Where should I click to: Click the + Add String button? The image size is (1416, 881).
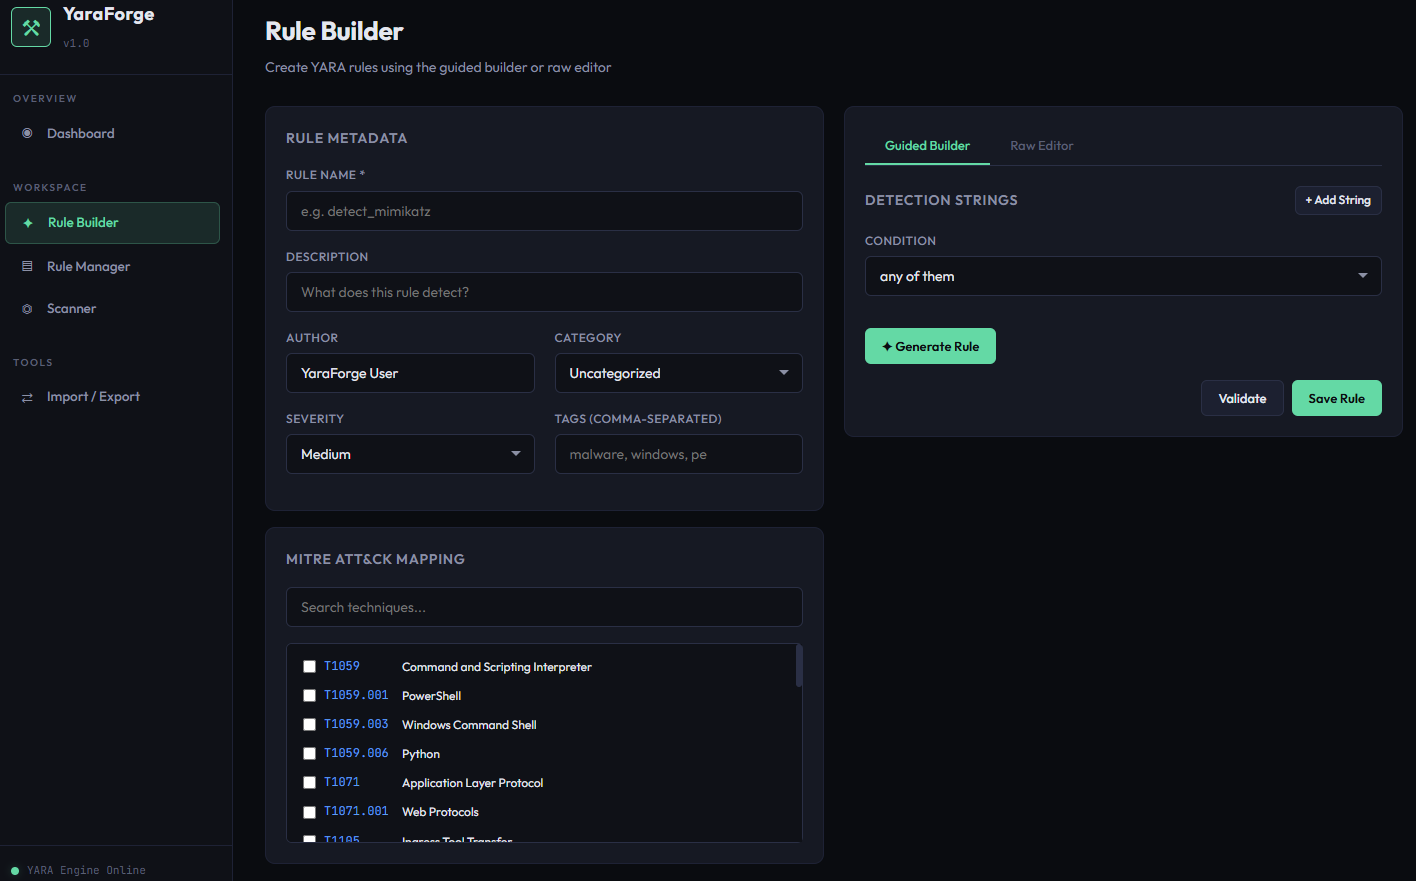[x=1338, y=200]
